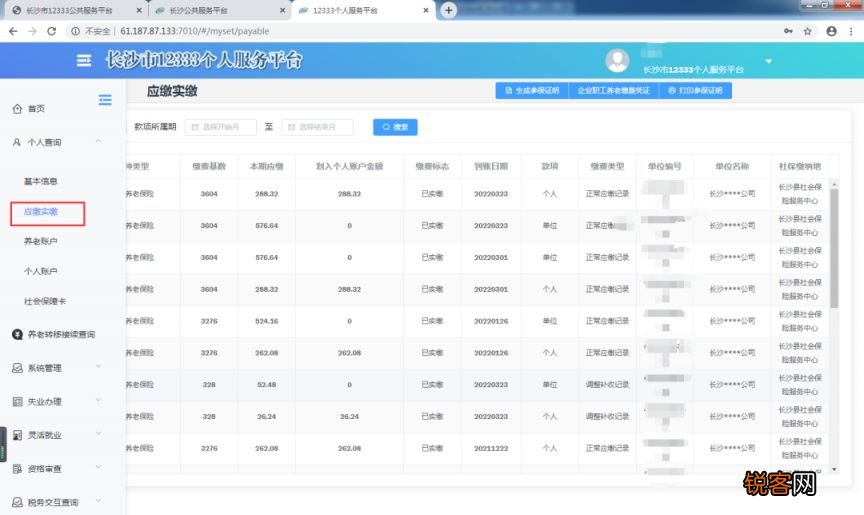Click the icon beside 失业办理
The width and height of the screenshot is (864, 515).
point(17,402)
